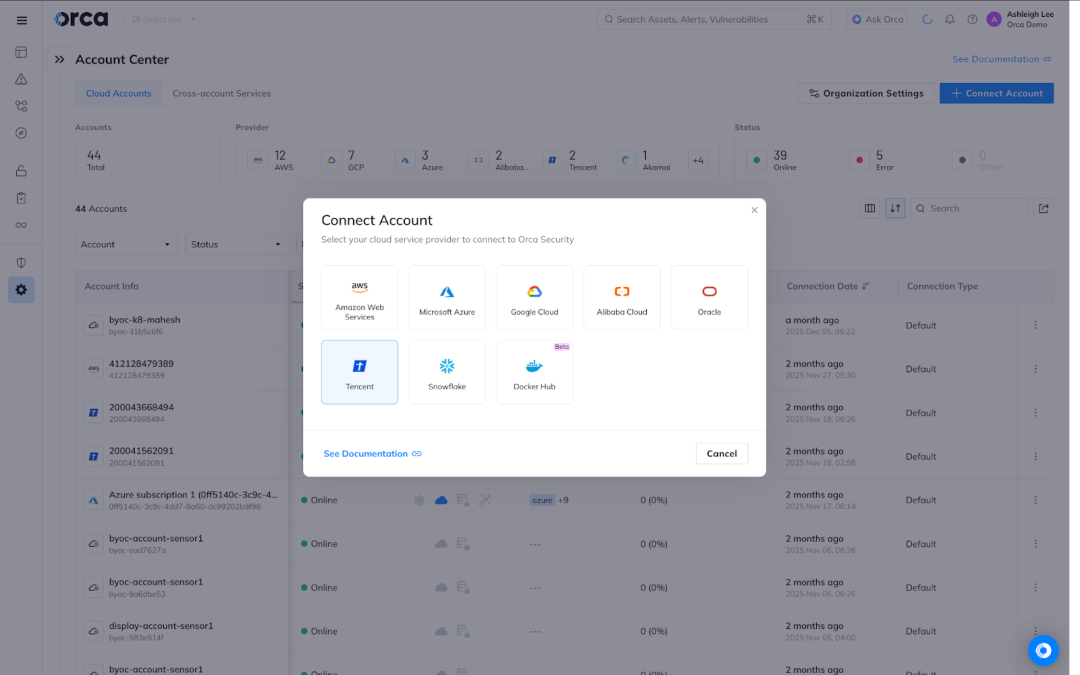Select the Cloud Accounts tab
Screen dimensions: 1080x675
point(118,93)
